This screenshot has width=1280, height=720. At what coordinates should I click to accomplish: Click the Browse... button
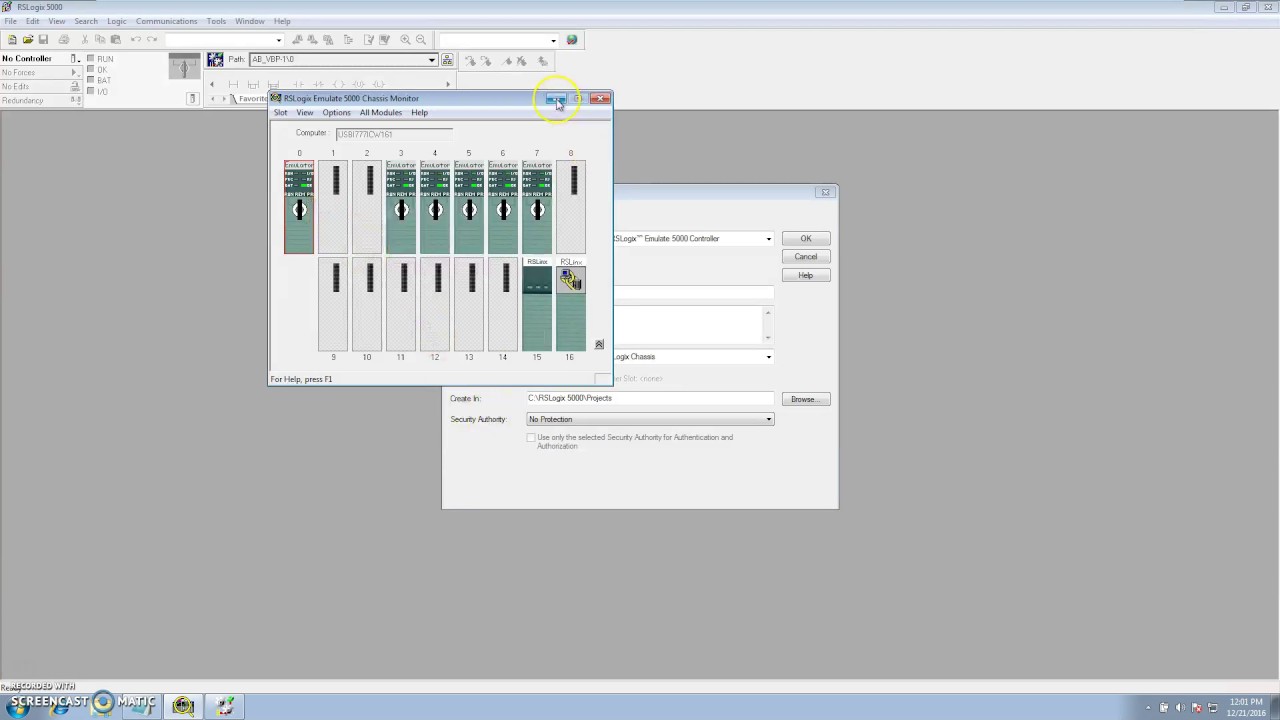(x=805, y=400)
